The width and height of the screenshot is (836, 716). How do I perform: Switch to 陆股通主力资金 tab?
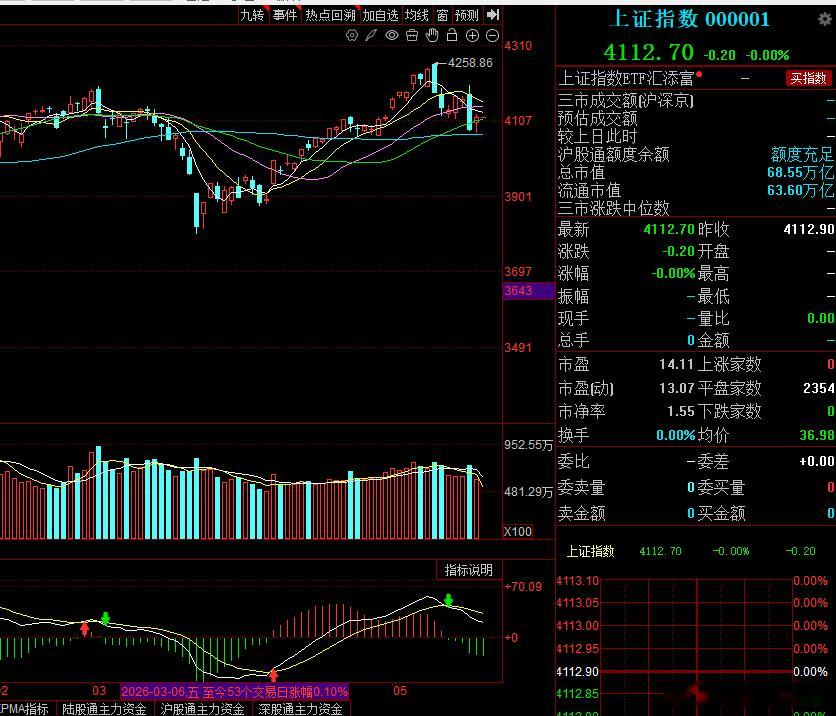(104, 709)
